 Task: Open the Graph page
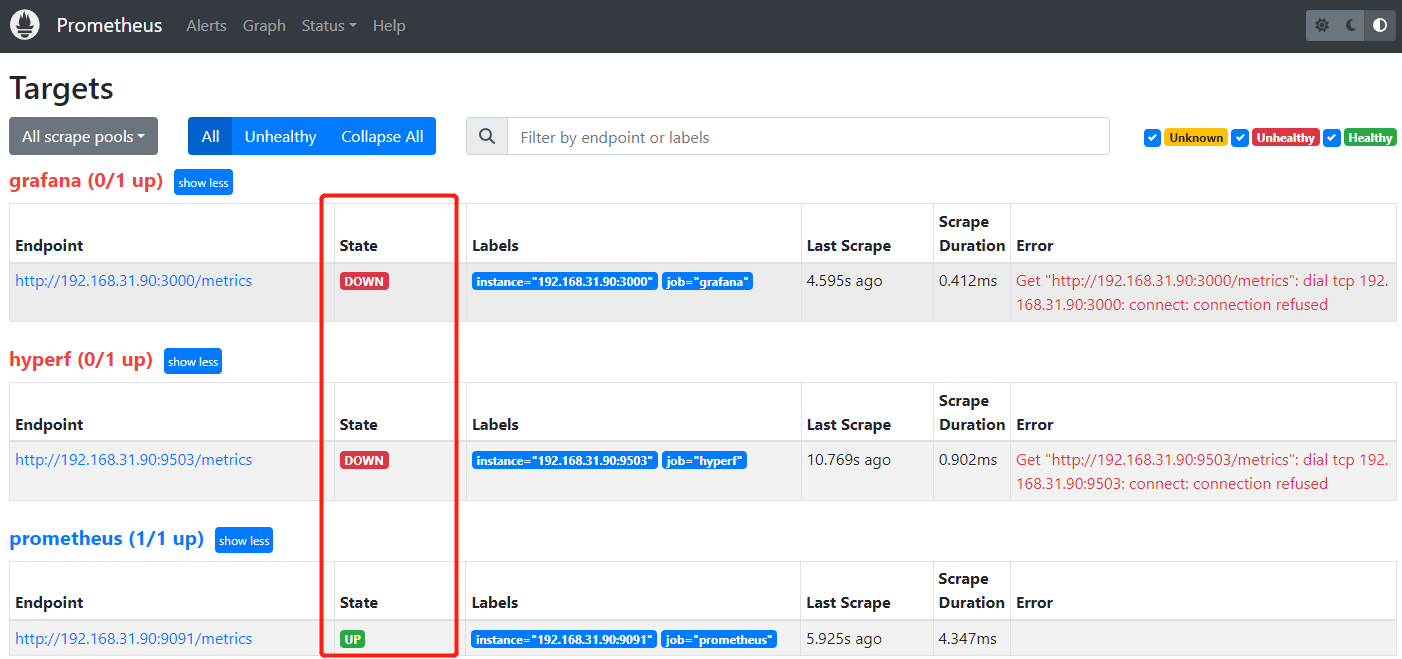(x=264, y=26)
